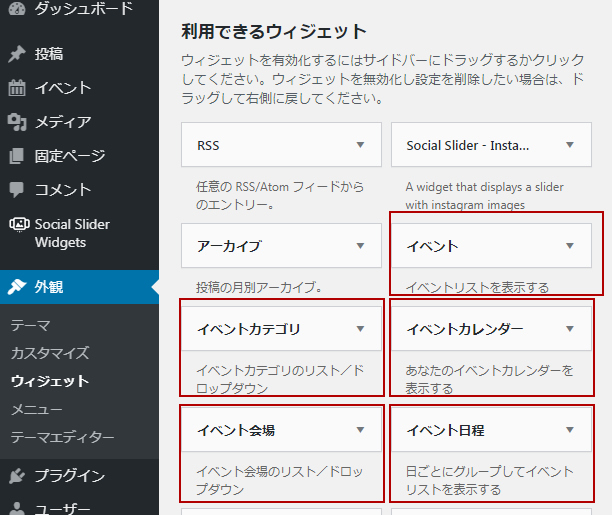Click the pages icon beside 固定ページ
The height and width of the screenshot is (515, 612).
point(17,156)
